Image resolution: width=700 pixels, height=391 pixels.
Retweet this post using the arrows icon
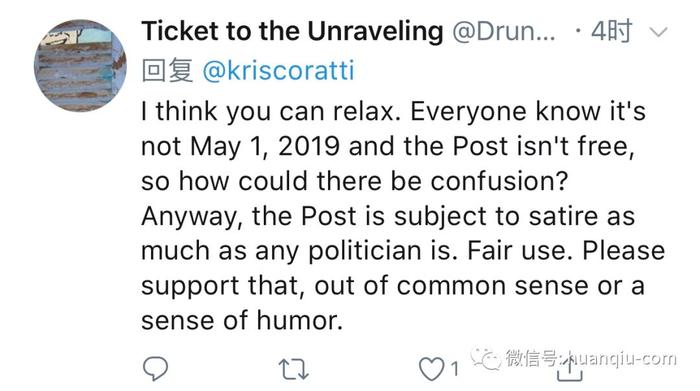coord(293,370)
